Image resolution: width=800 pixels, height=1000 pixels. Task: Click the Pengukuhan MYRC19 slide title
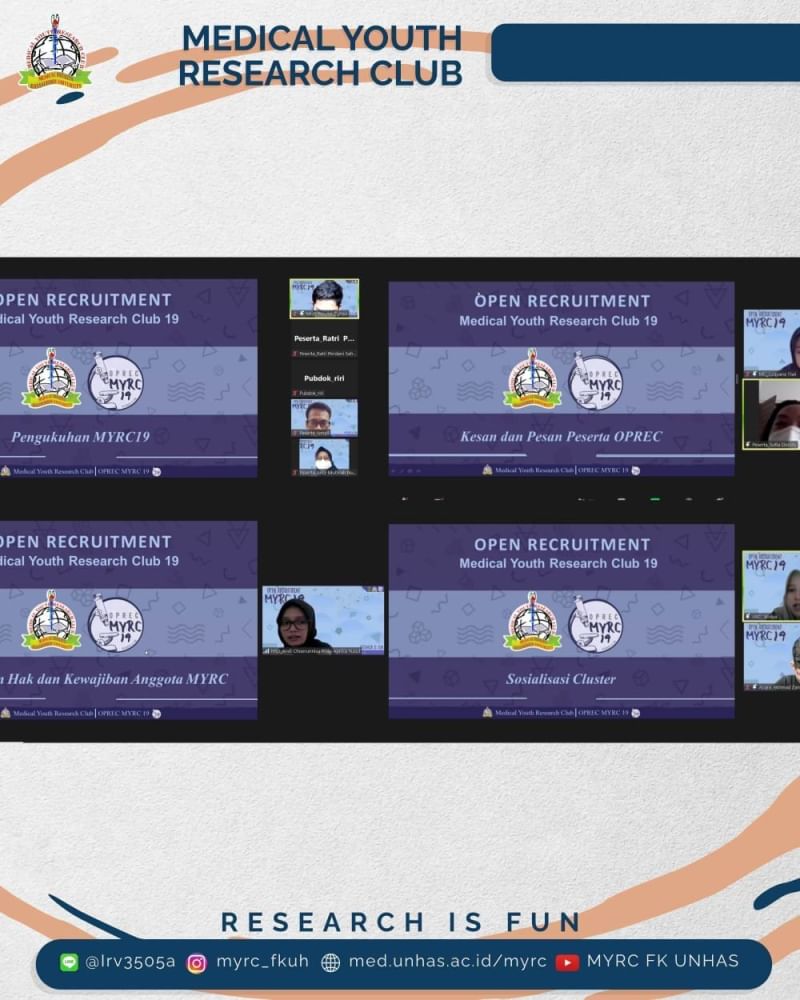tap(80, 437)
